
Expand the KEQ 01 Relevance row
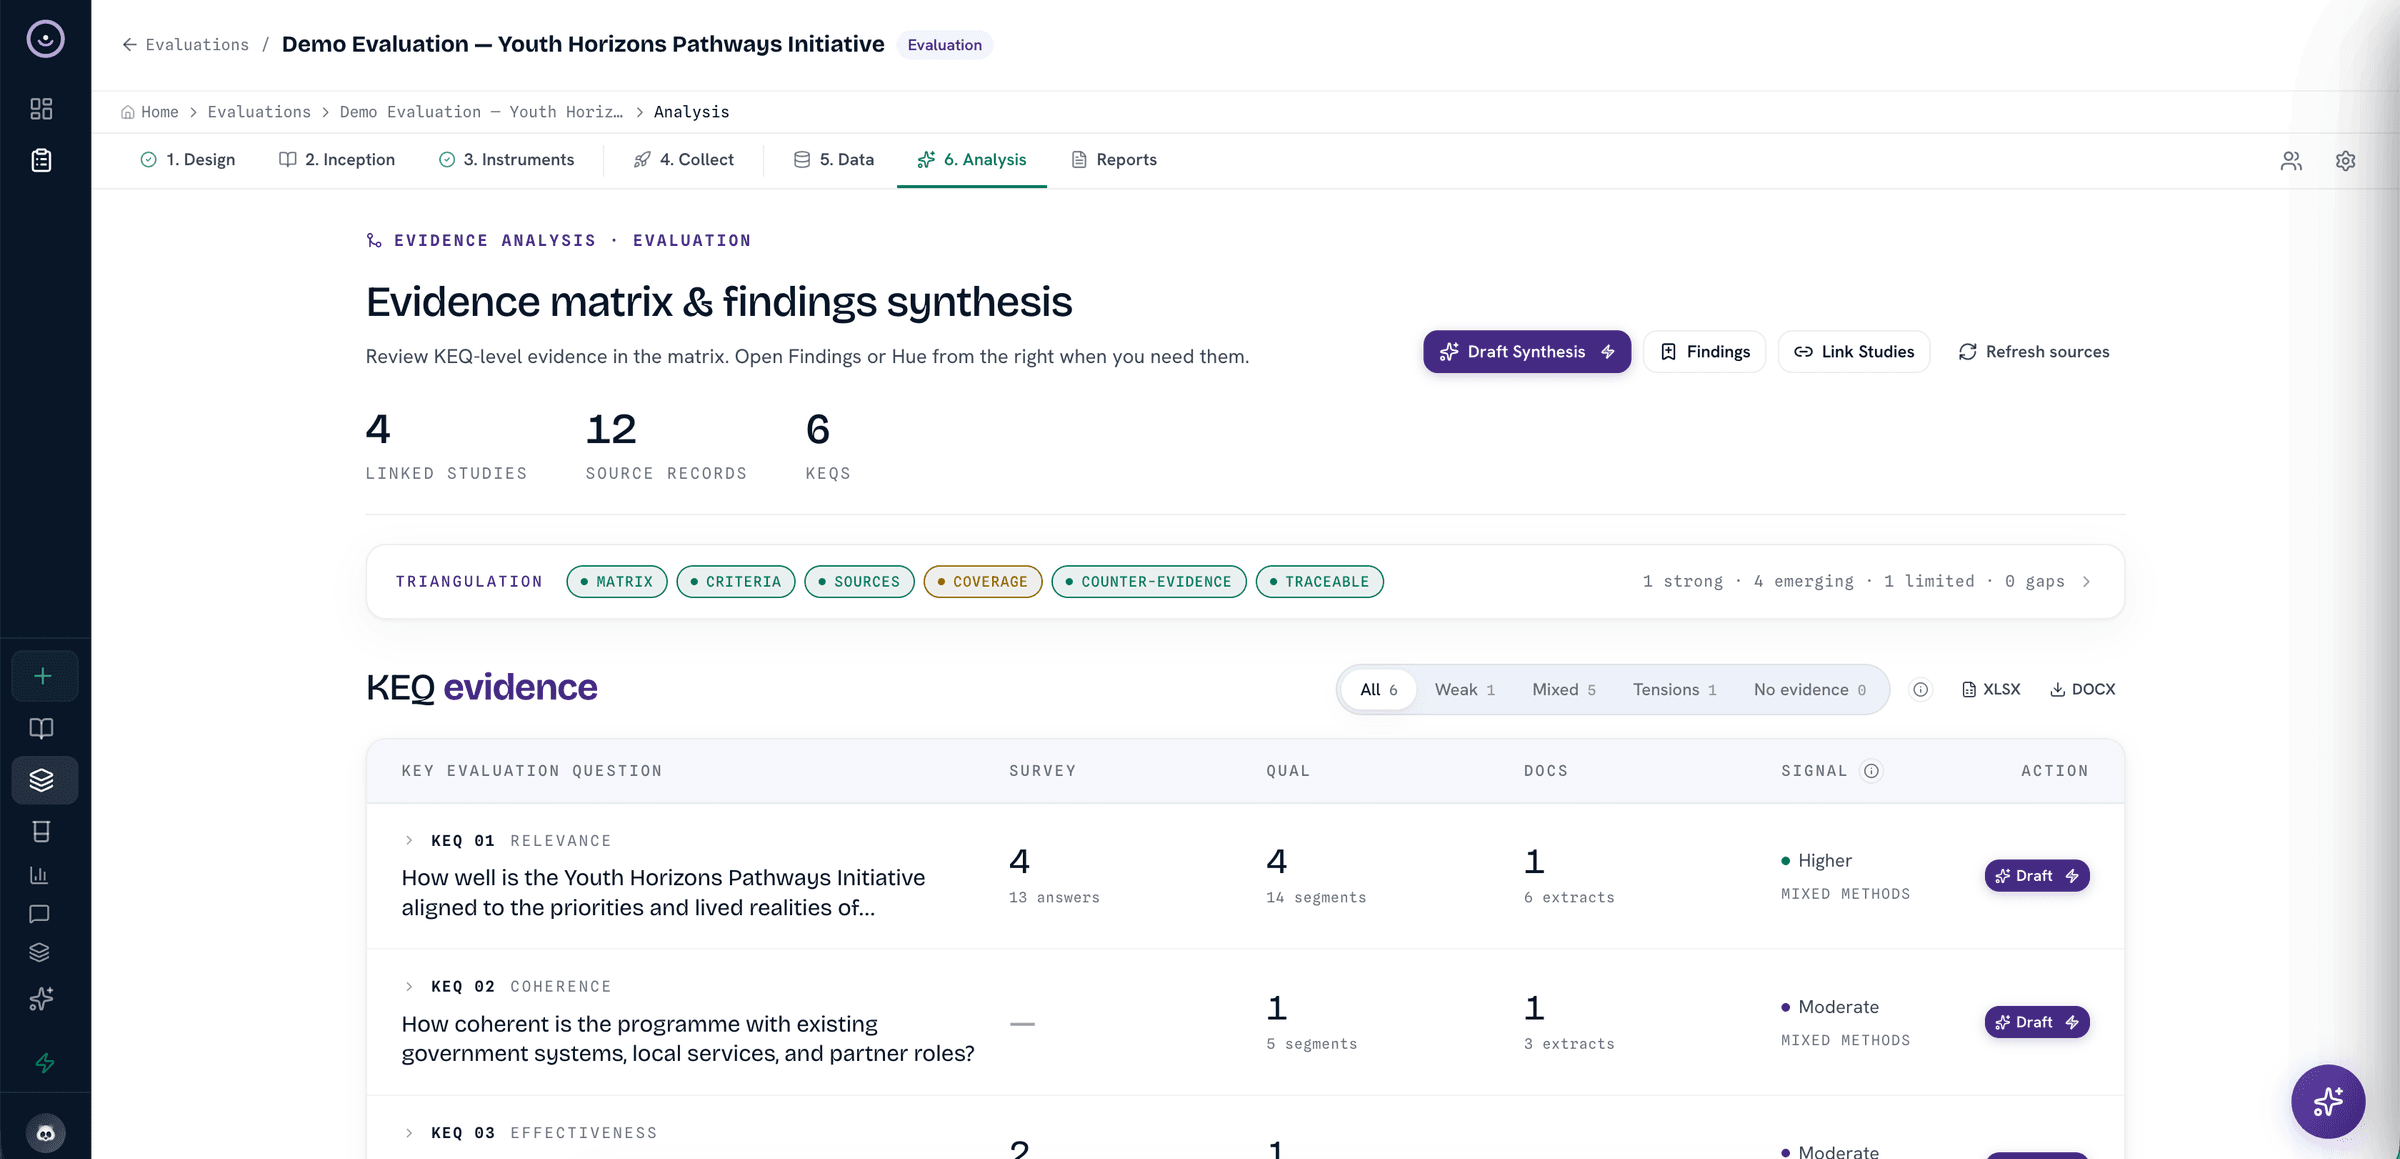pyautogui.click(x=408, y=841)
